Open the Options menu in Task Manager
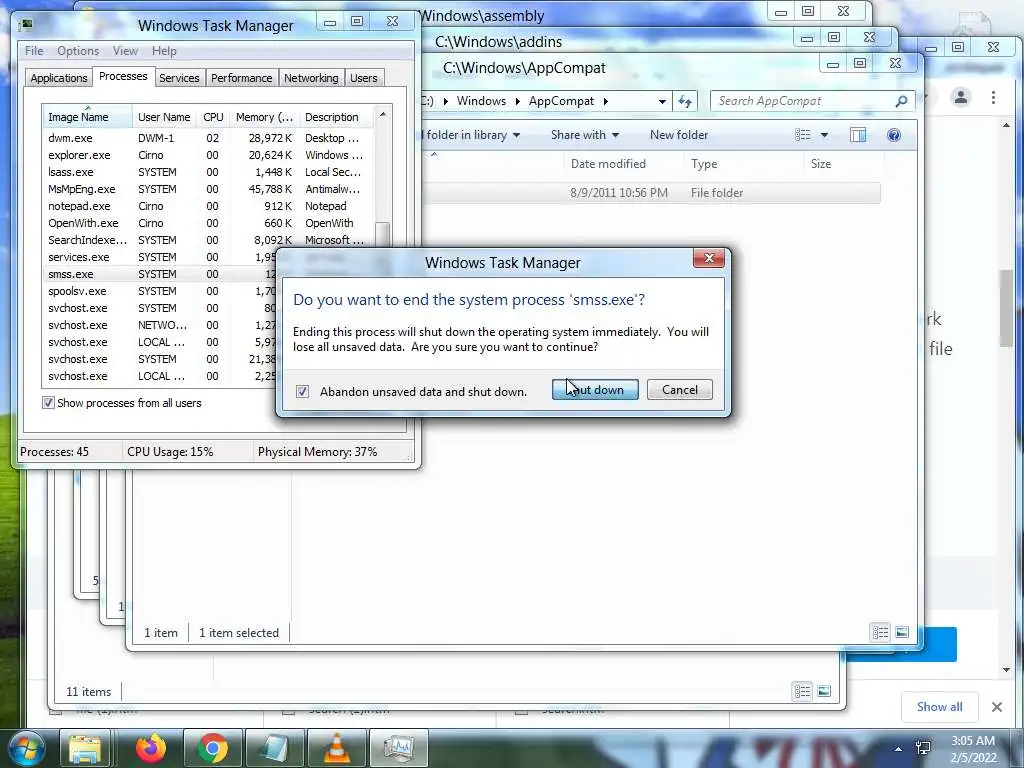Screen dimensions: 1024x768 click(x=78, y=51)
